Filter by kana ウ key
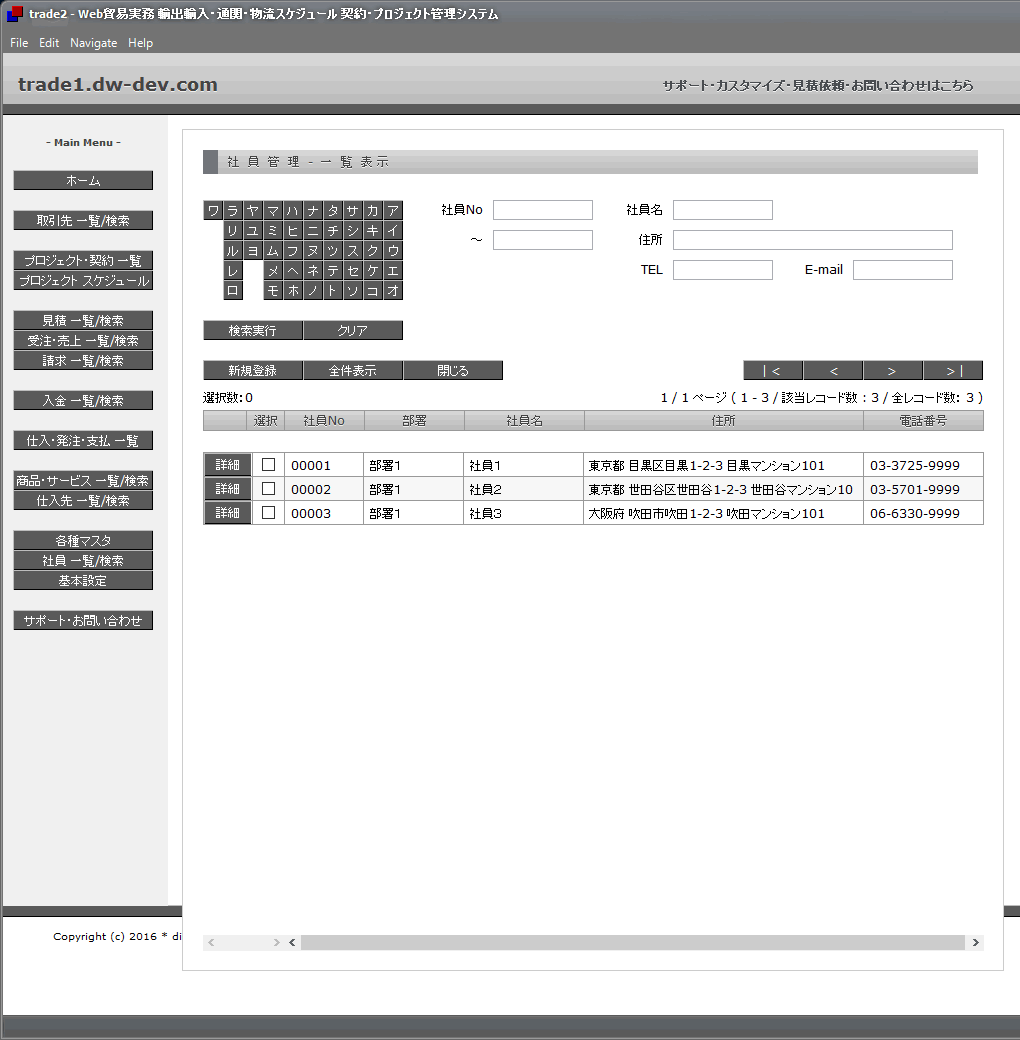Image resolution: width=1020 pixels, height=1040 pixels. (x=393, y=250)
